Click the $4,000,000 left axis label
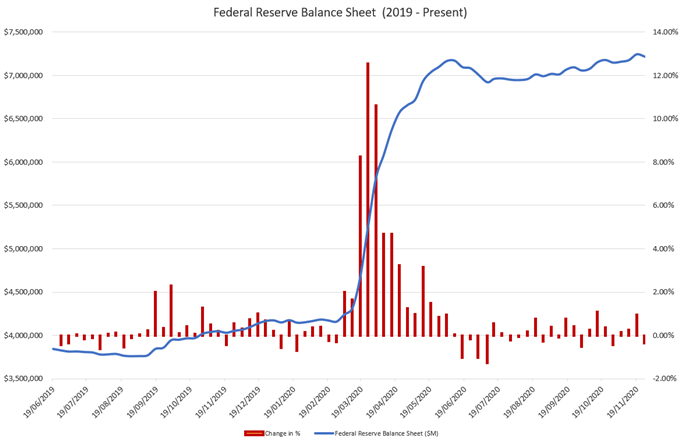Screen dimensions: 680x443 tap(23, 335)
